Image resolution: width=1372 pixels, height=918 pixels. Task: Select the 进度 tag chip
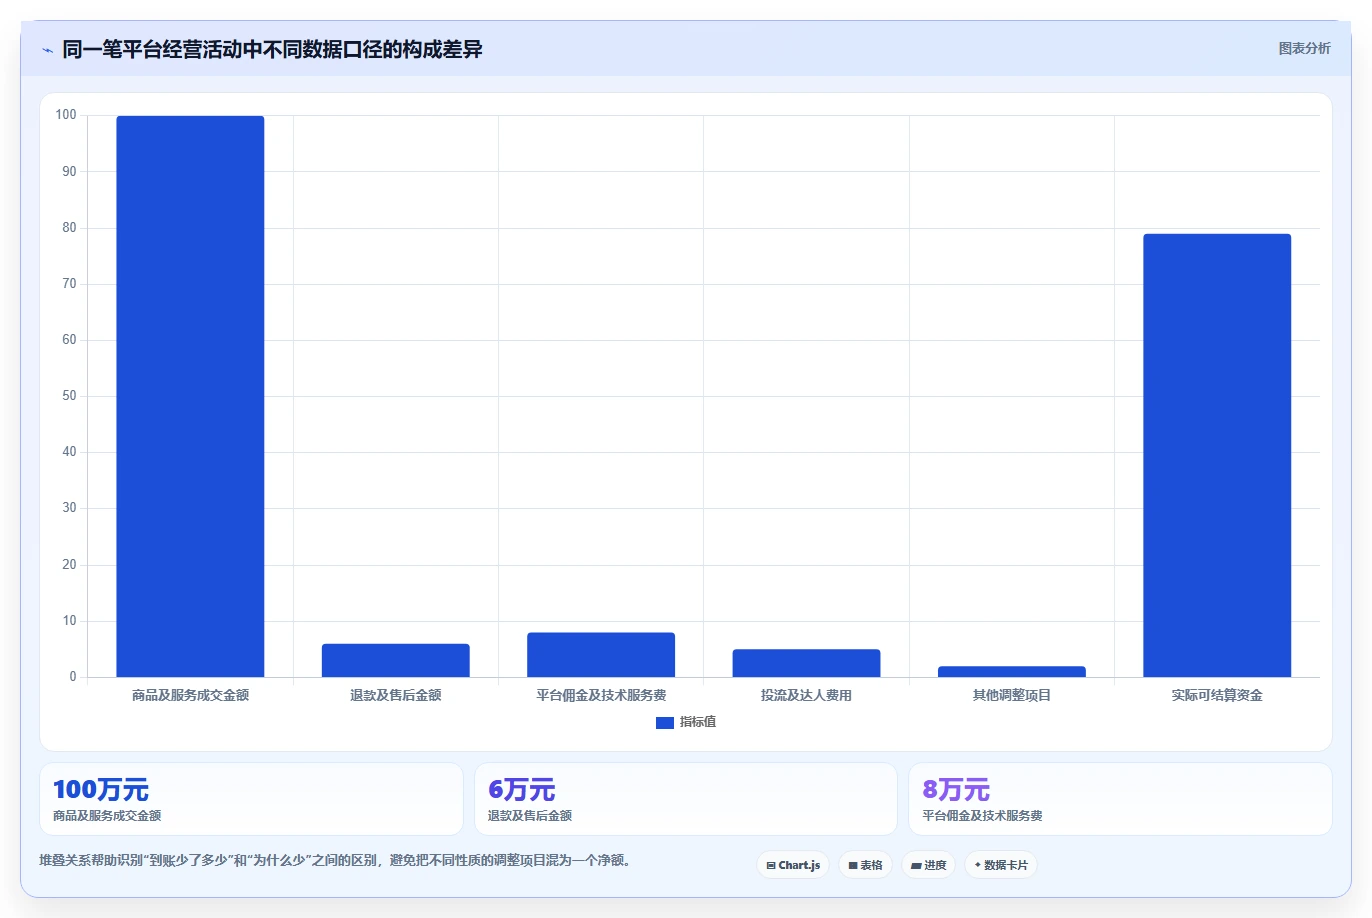pos(928,865)
